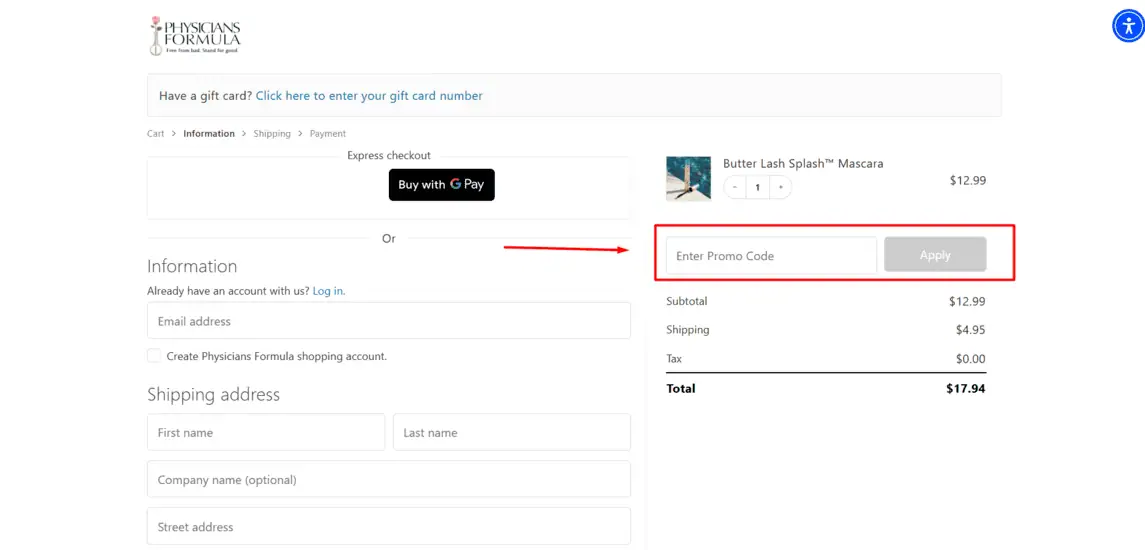Click the Total amount $17.94
1145x550 pixels.
[x=965, y=389]
